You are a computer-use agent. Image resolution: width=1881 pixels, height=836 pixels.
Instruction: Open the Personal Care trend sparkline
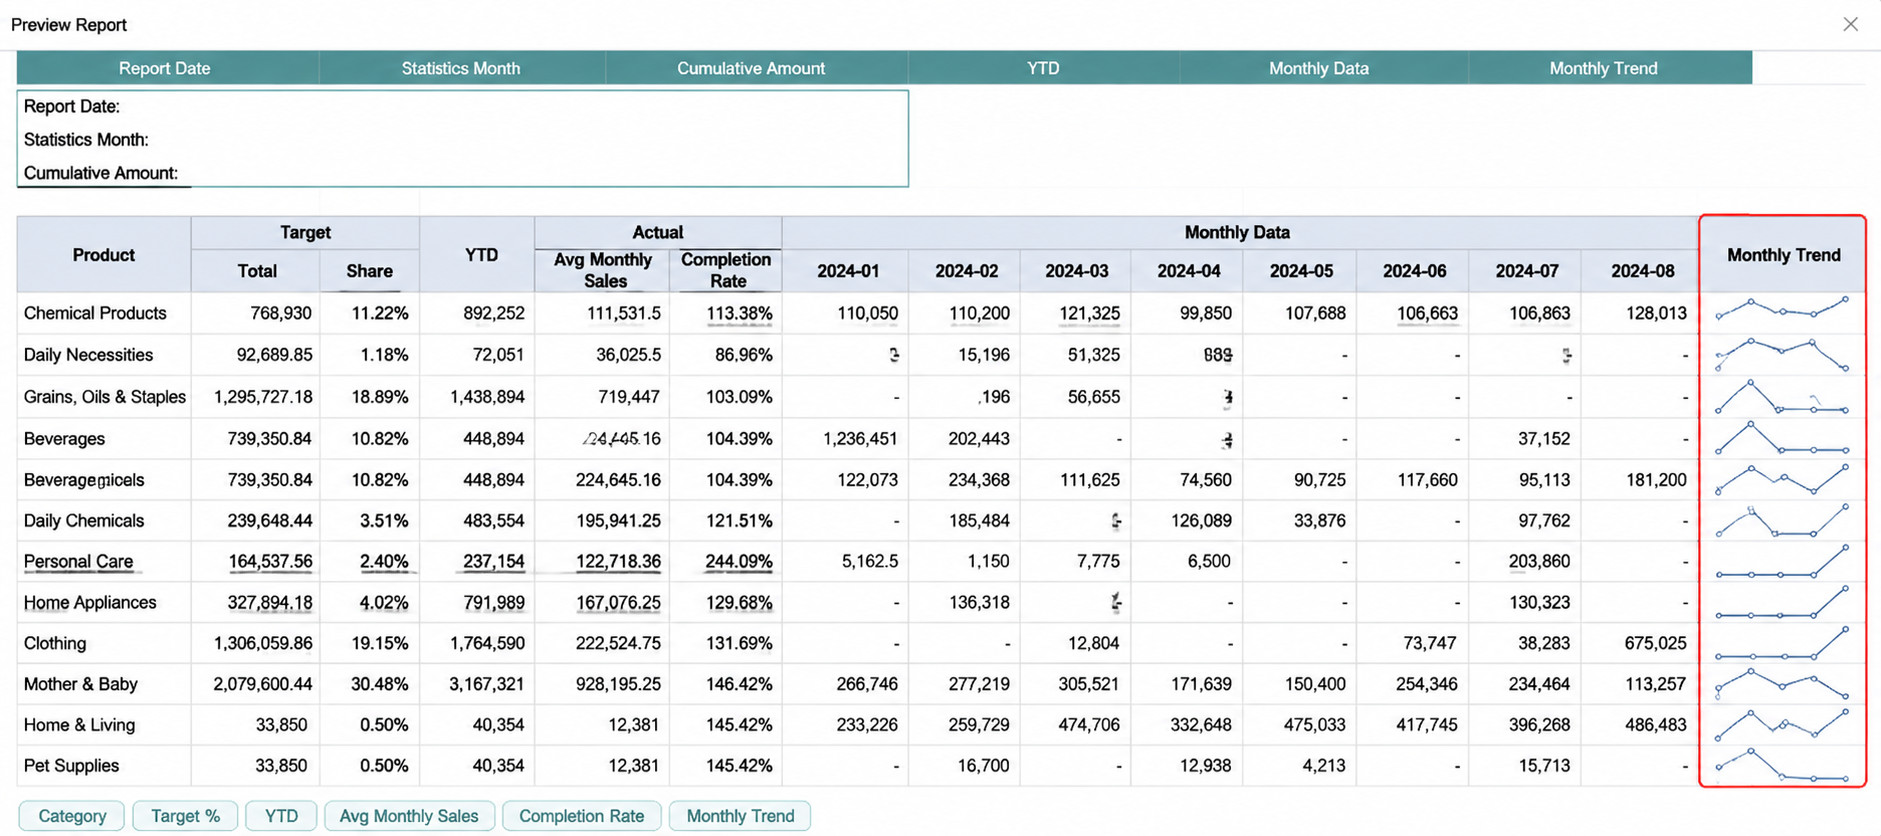(1782, 561)
